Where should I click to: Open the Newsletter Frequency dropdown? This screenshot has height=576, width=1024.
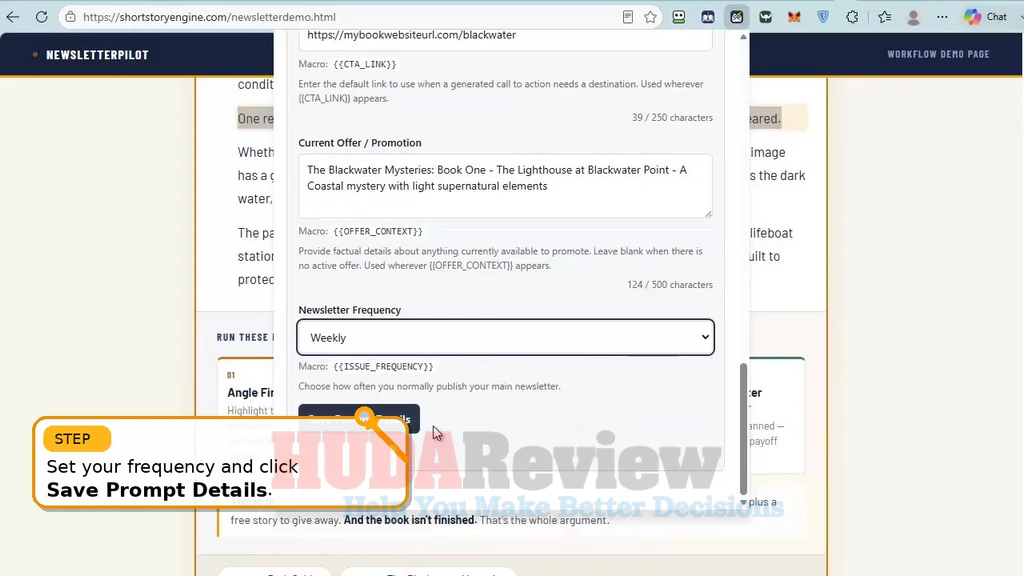pyautogui.click(x=505, y=338)
